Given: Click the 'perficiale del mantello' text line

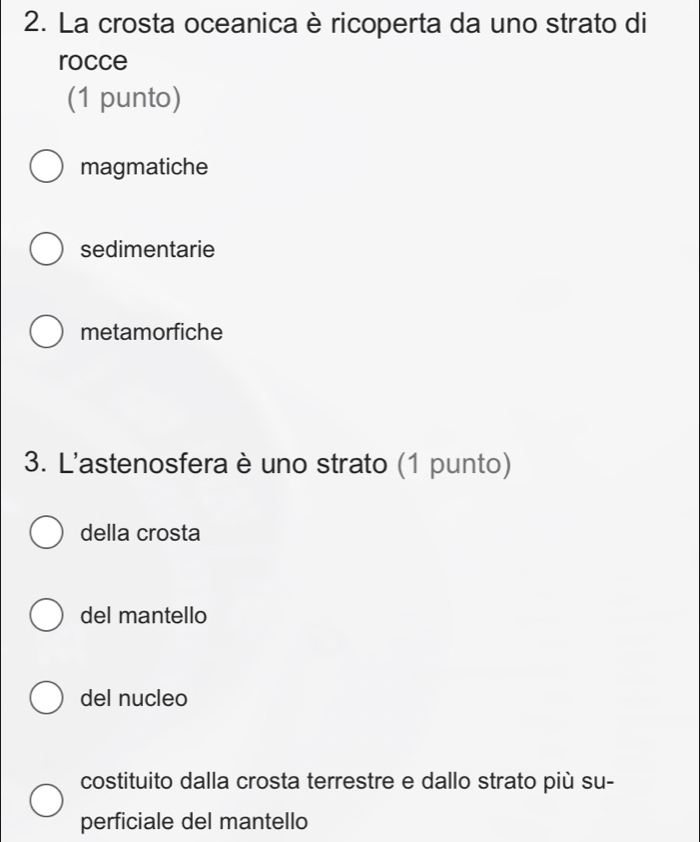Looking at the screenshot, I should point(194,822).
